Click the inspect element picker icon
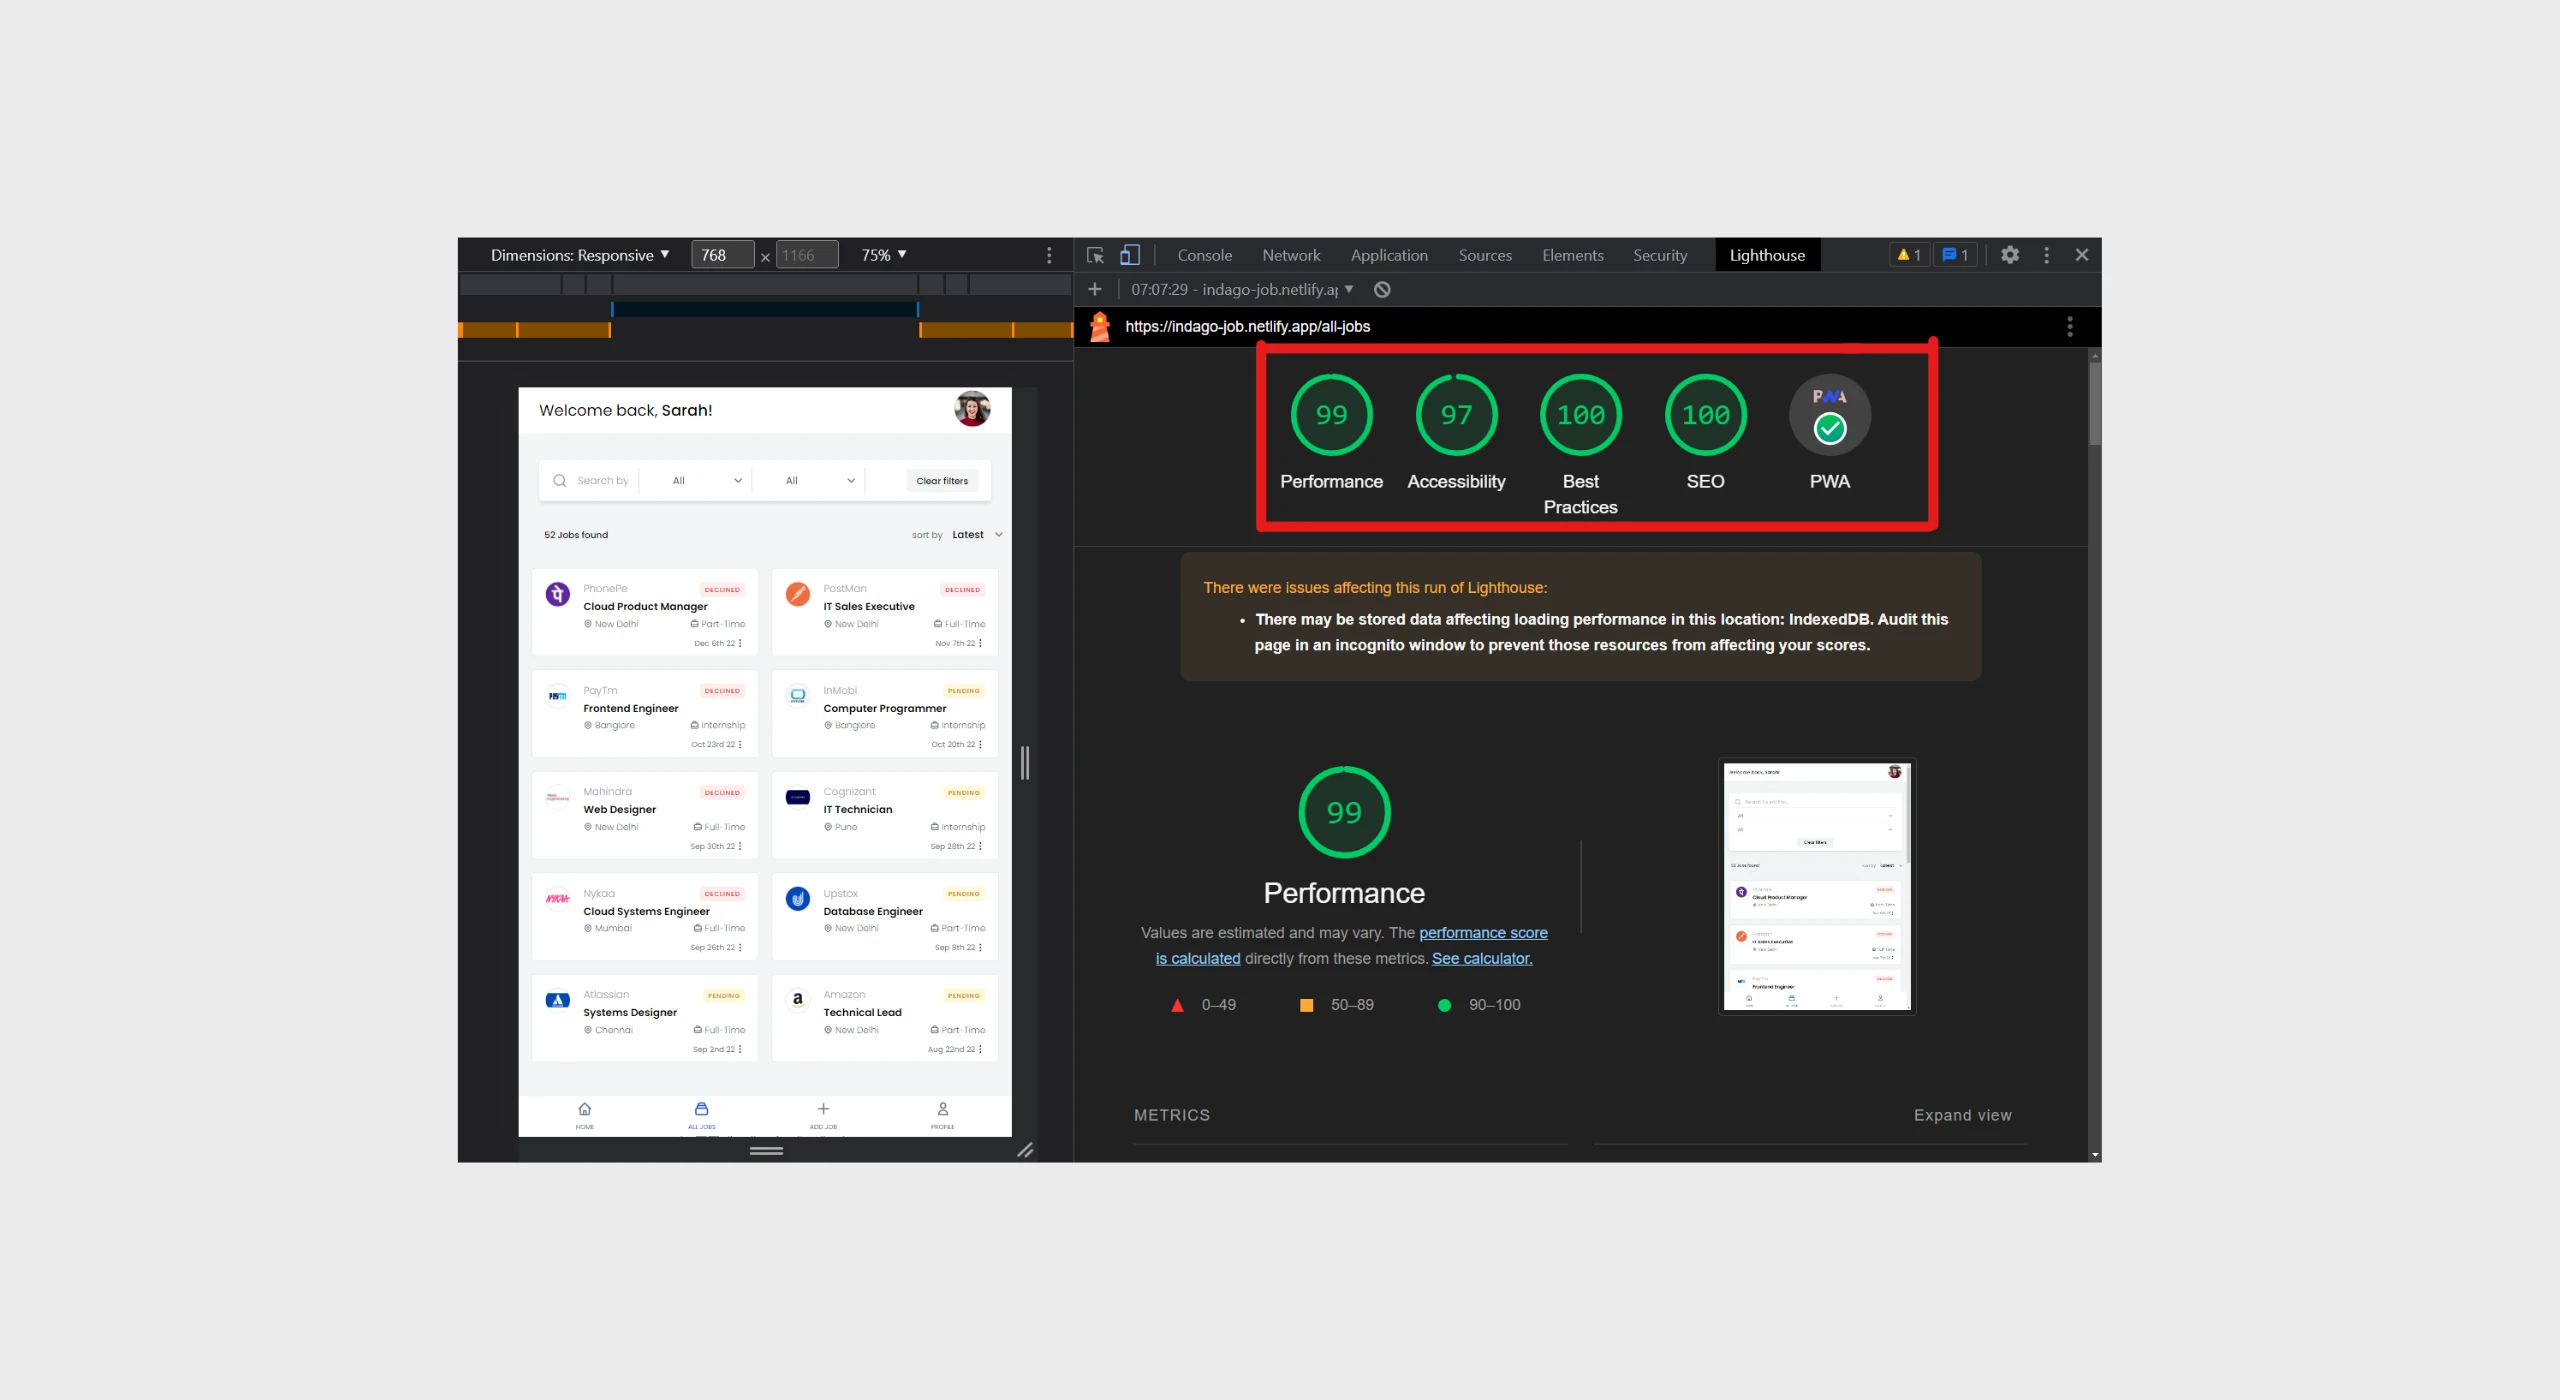The height and width of the screenshot is (1400, 2560). [x=1095, y=255]
